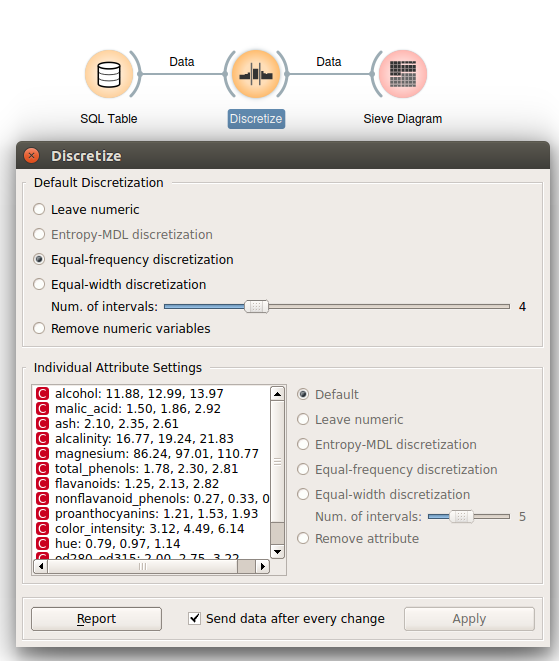This screenshot has width=559, height=661.
Task: Select individual attribute Equal-width radio
Action: [303, 494]
